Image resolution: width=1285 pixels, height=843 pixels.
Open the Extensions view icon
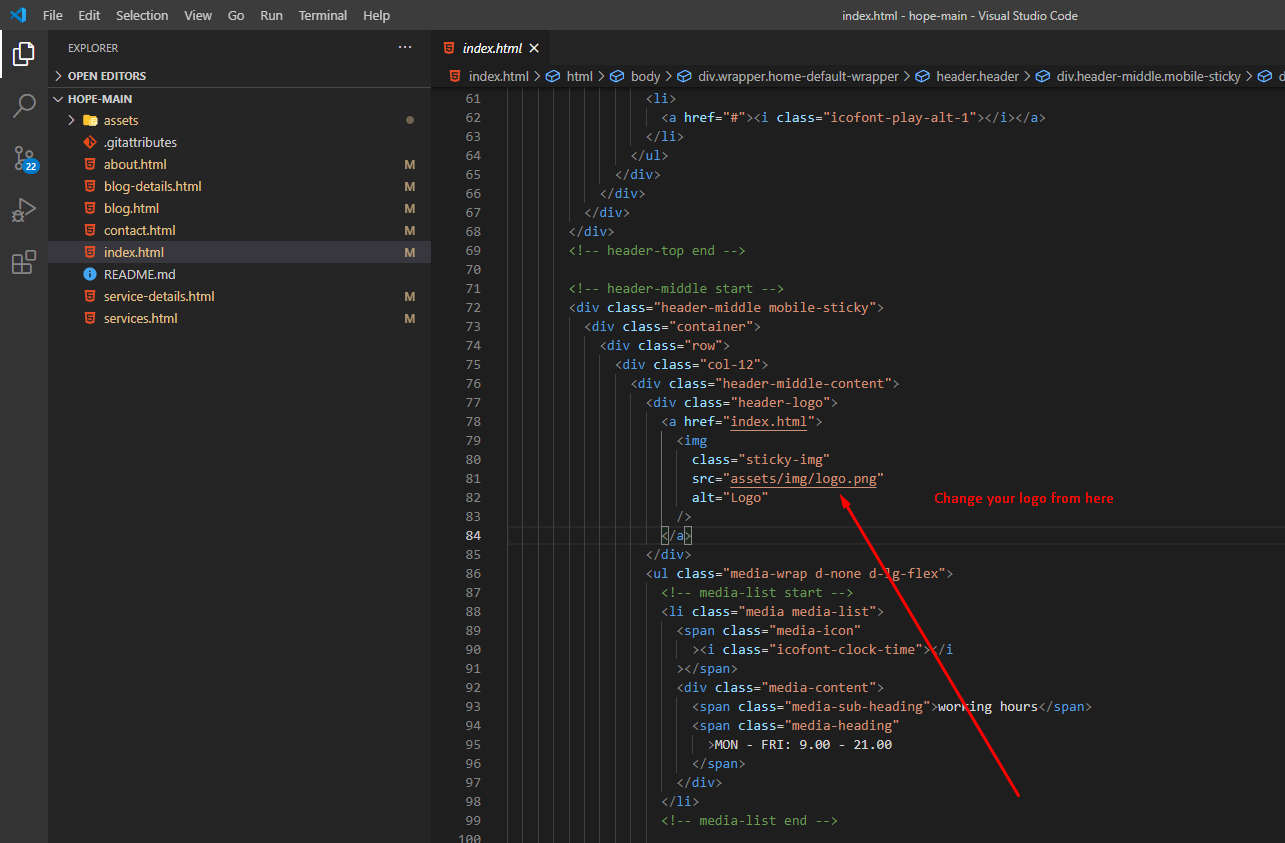click(24, 262)
